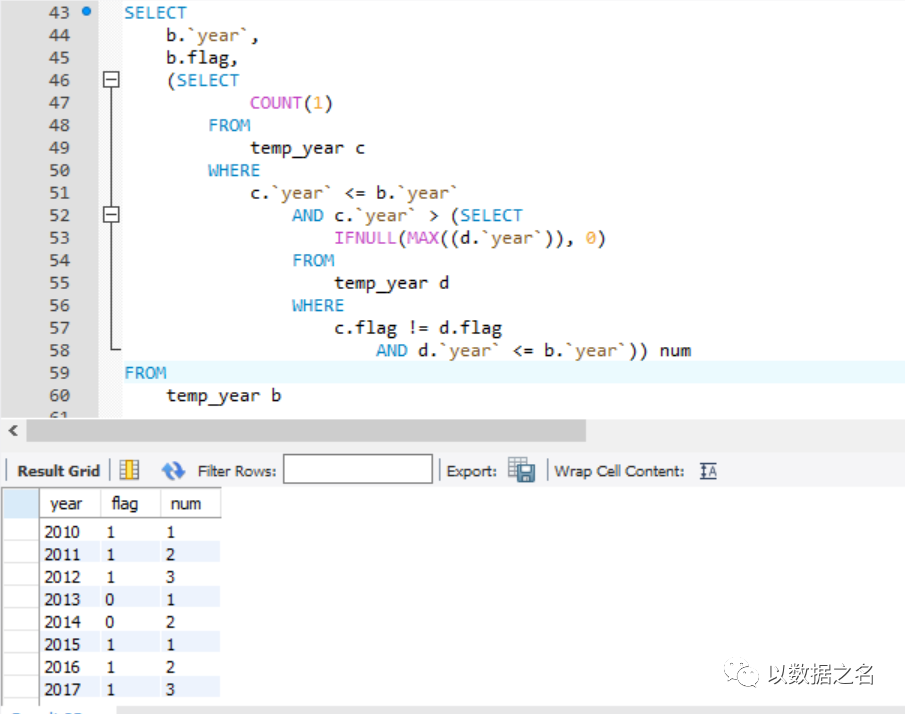Click the 'num' alias on line 58
This screenshot has width=905, height=714.
[x=675, y=351]
